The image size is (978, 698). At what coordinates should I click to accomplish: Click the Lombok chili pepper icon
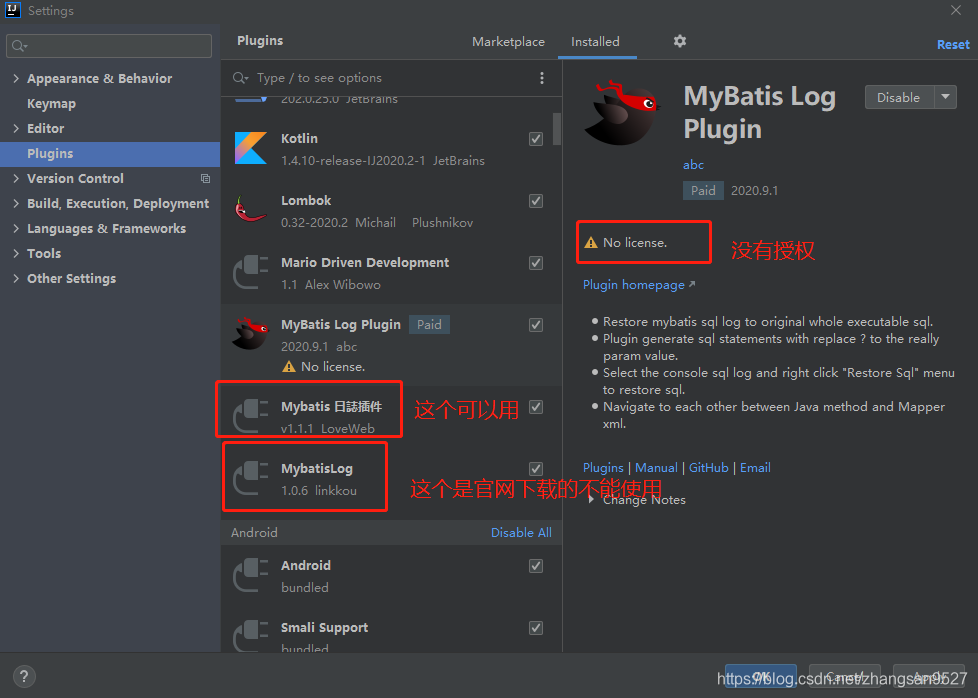250,210
